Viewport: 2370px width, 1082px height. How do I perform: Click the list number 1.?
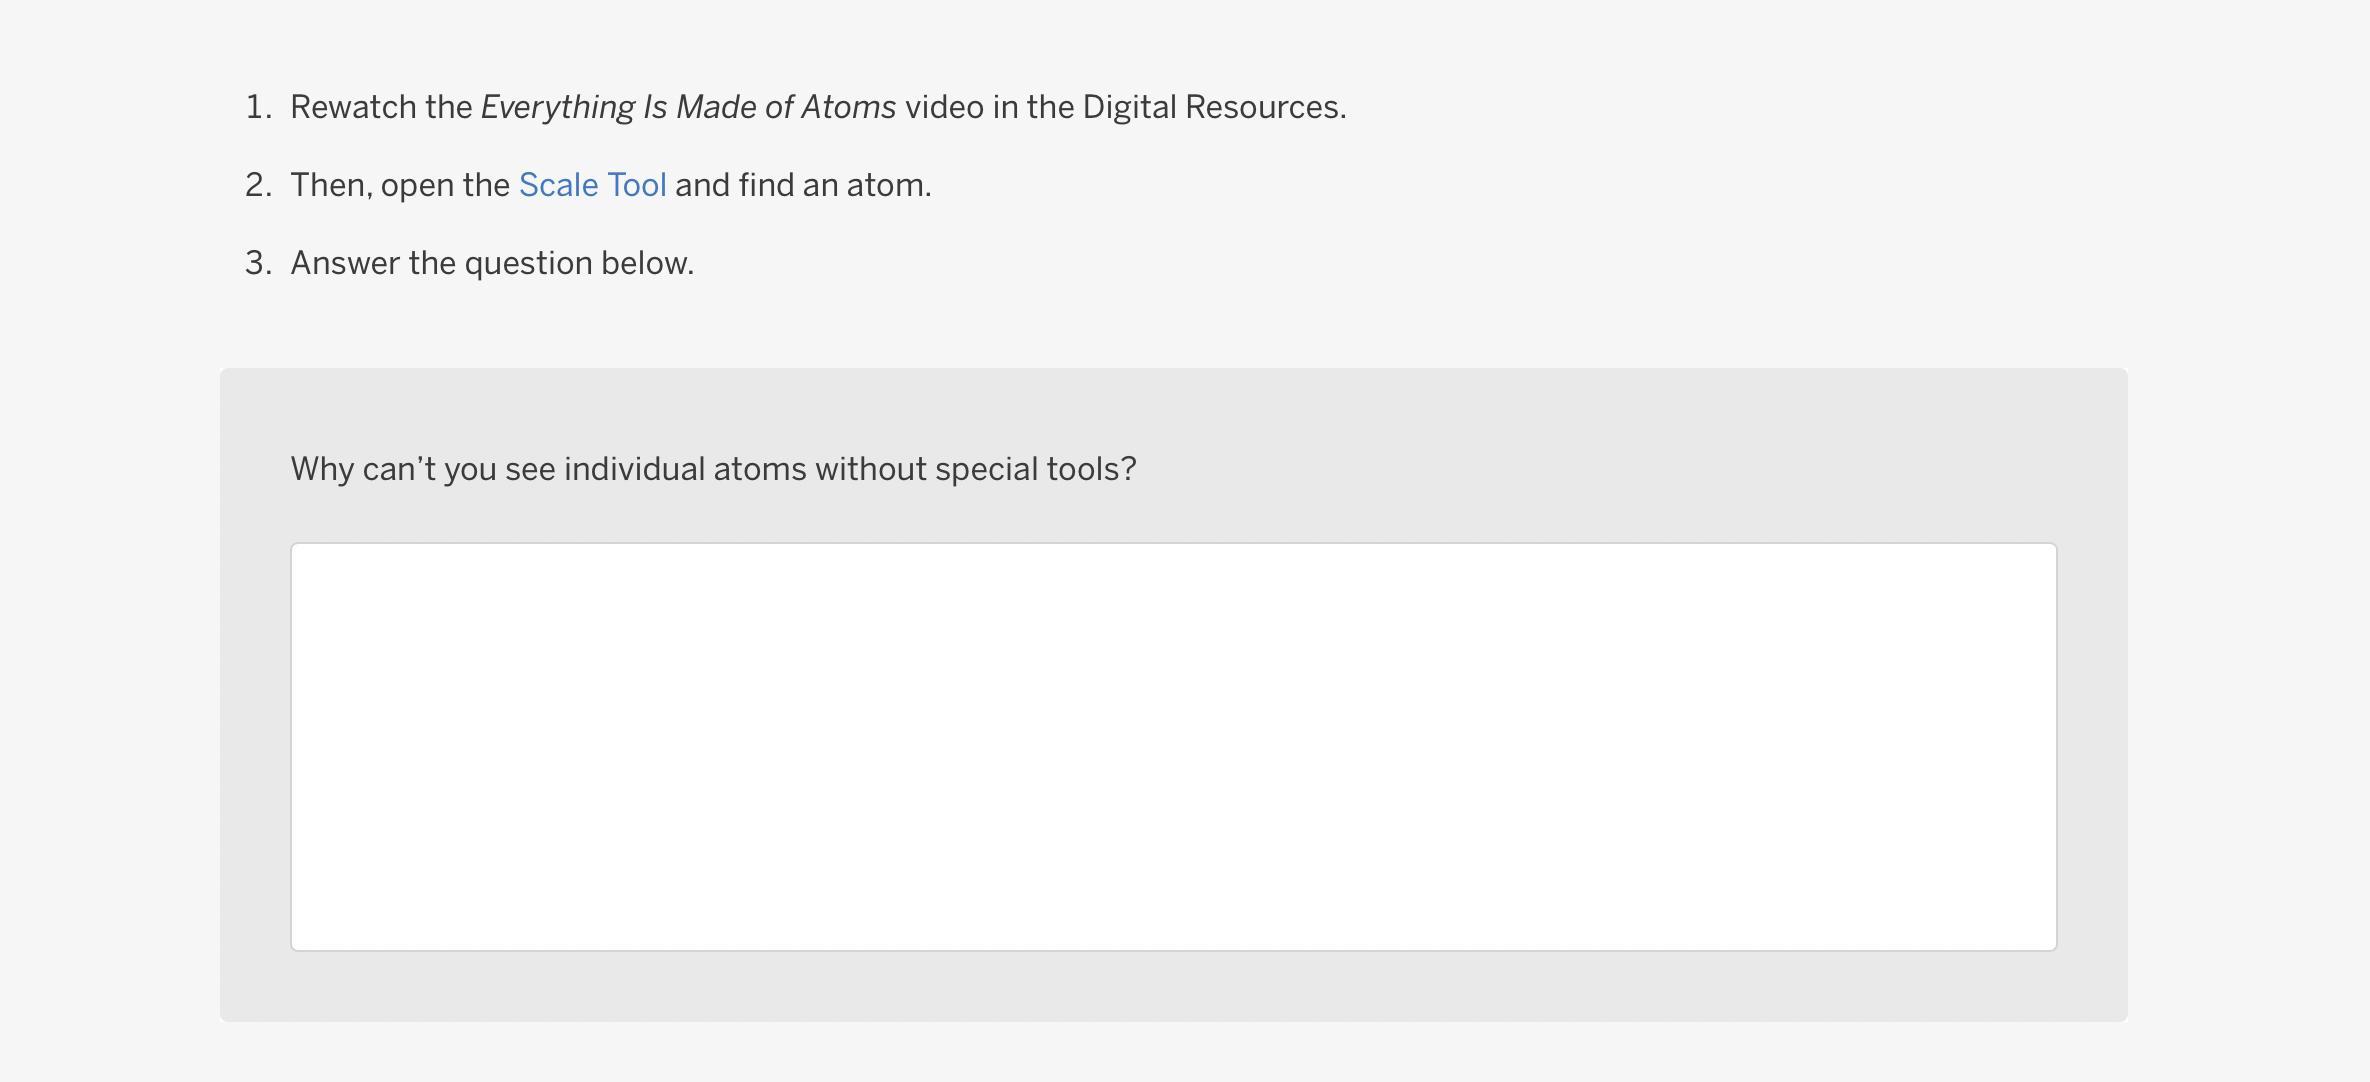coord(257,107)
